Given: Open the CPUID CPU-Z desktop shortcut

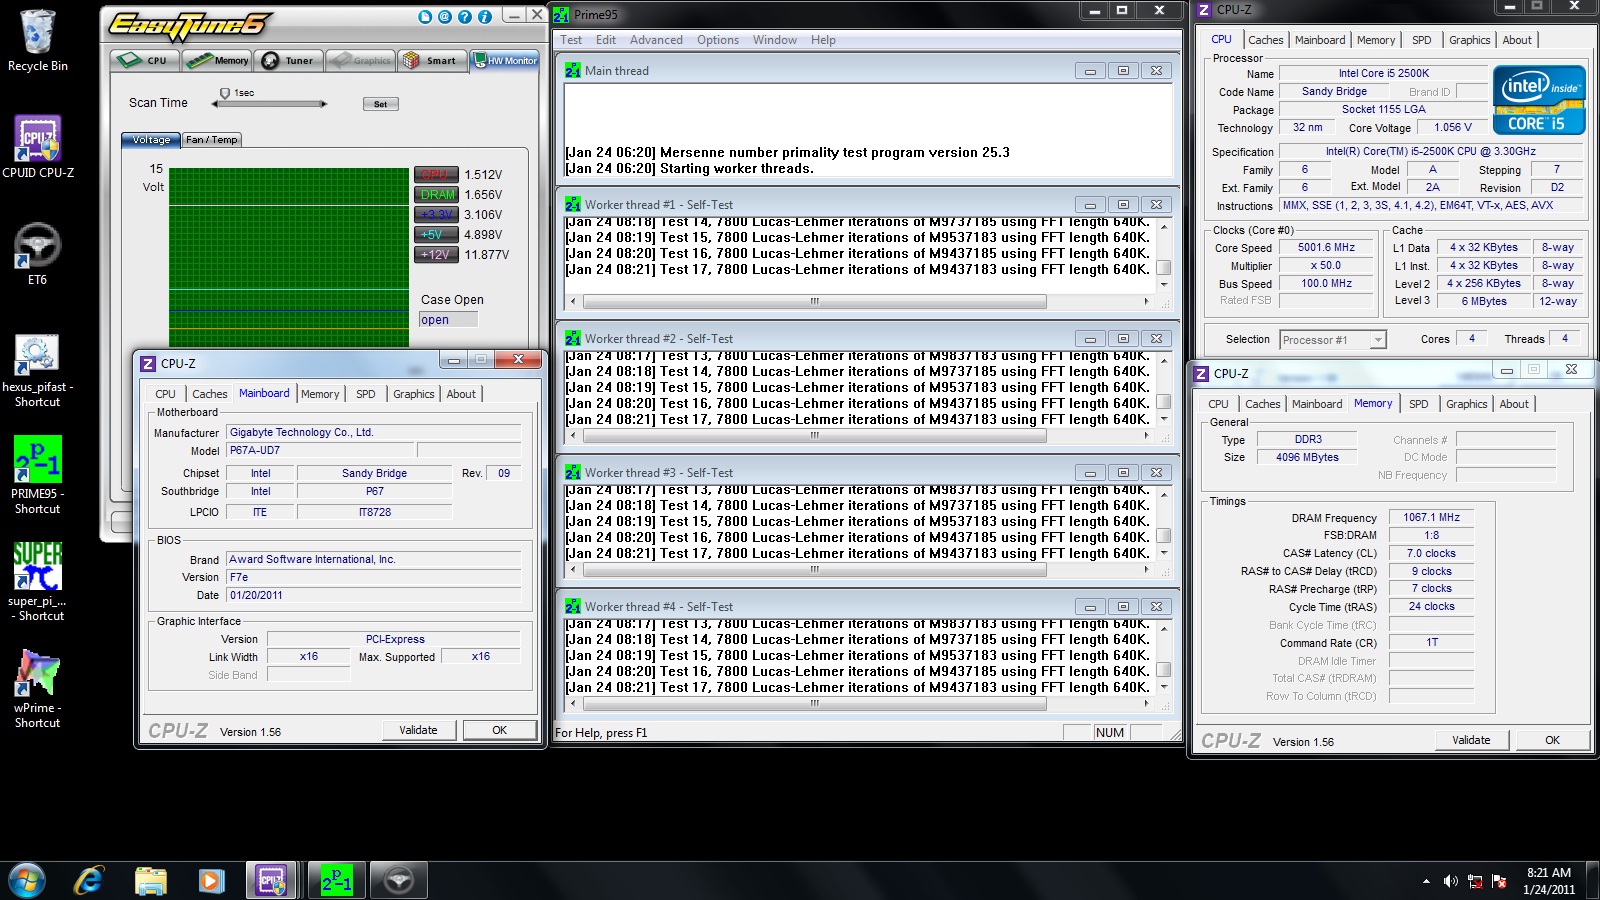Looking at the screenshot, I should (38, 146).
